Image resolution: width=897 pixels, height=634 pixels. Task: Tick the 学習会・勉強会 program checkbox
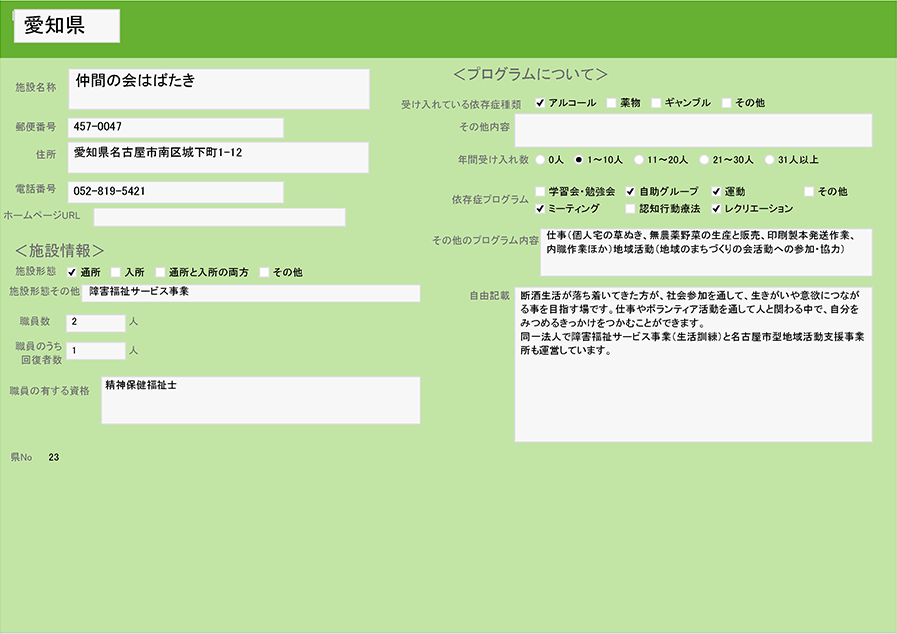[x=541, y=191]
